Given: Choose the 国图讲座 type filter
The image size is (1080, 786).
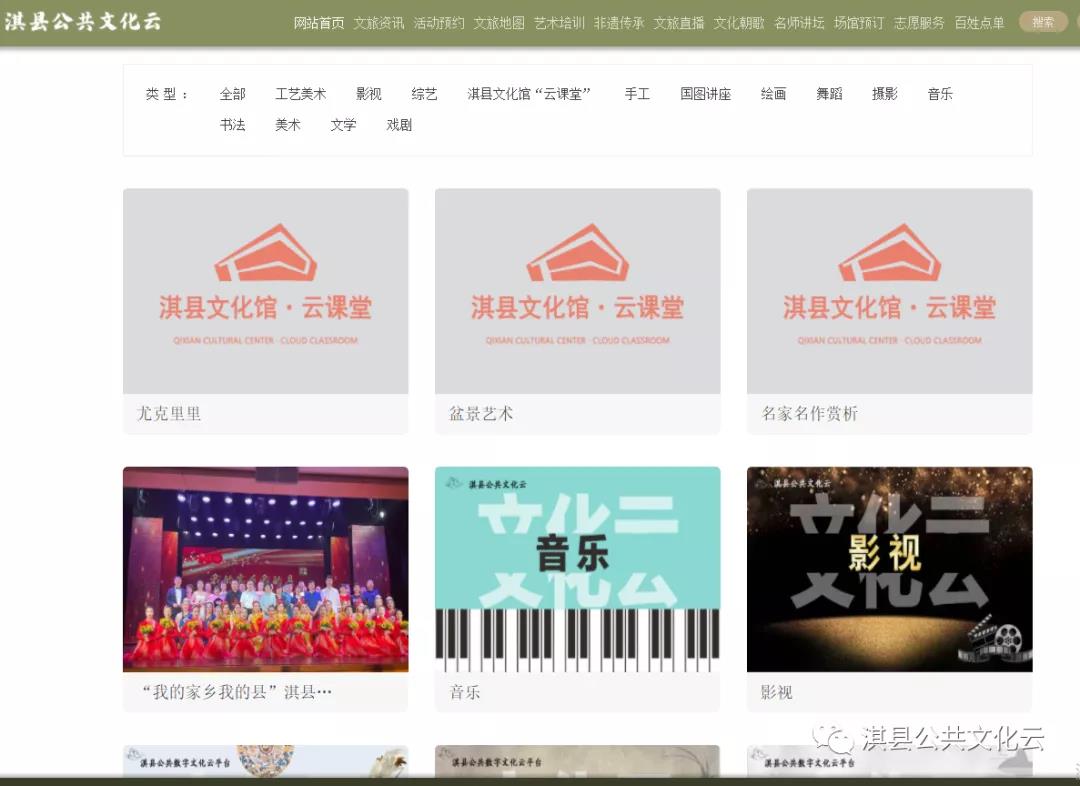Looking at the screenshot, I should pyautogui.click(x=705, y=94).
